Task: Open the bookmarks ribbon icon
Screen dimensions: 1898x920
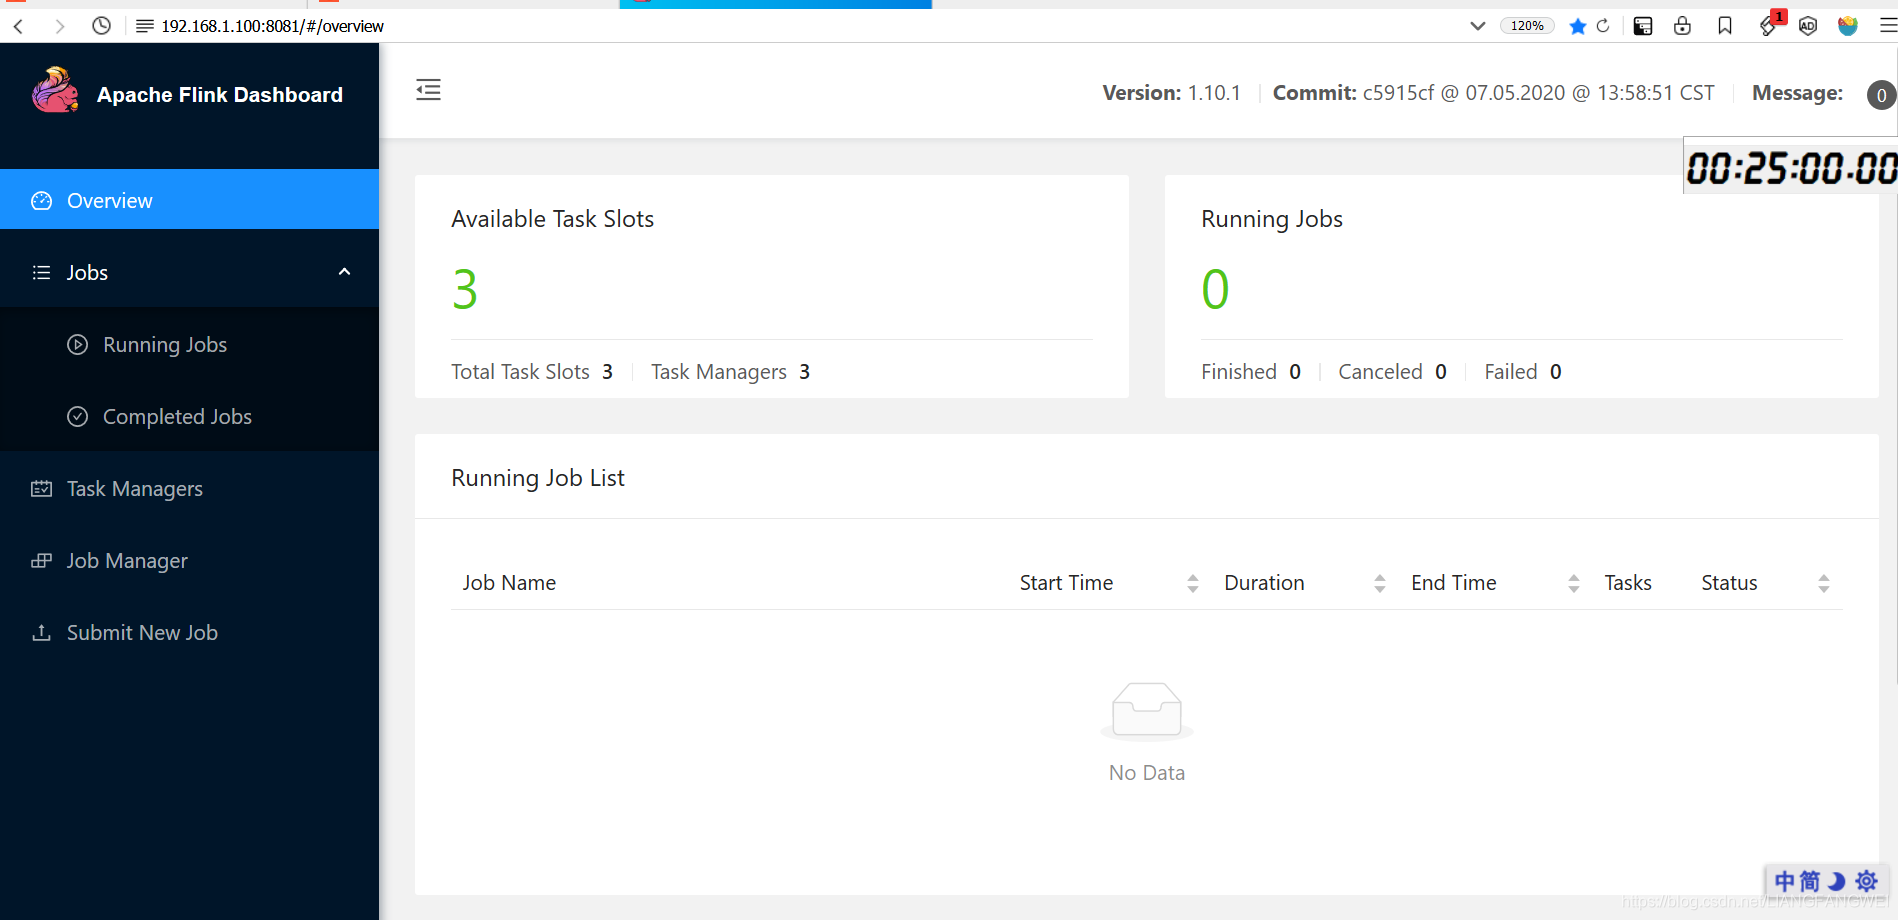Action: pos(1725,26)
